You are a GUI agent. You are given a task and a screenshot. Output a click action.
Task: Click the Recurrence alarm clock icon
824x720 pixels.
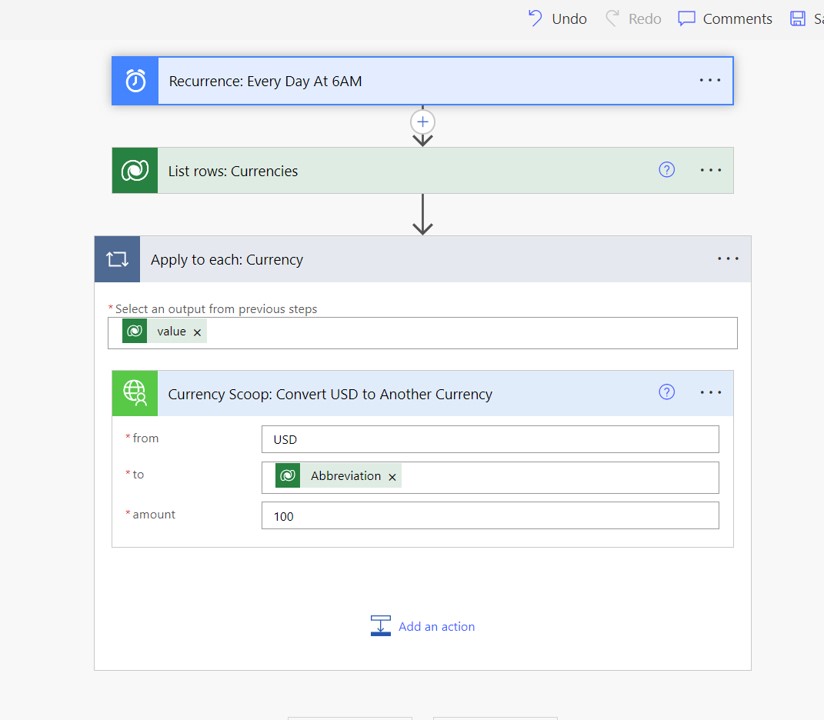[135, 81]
